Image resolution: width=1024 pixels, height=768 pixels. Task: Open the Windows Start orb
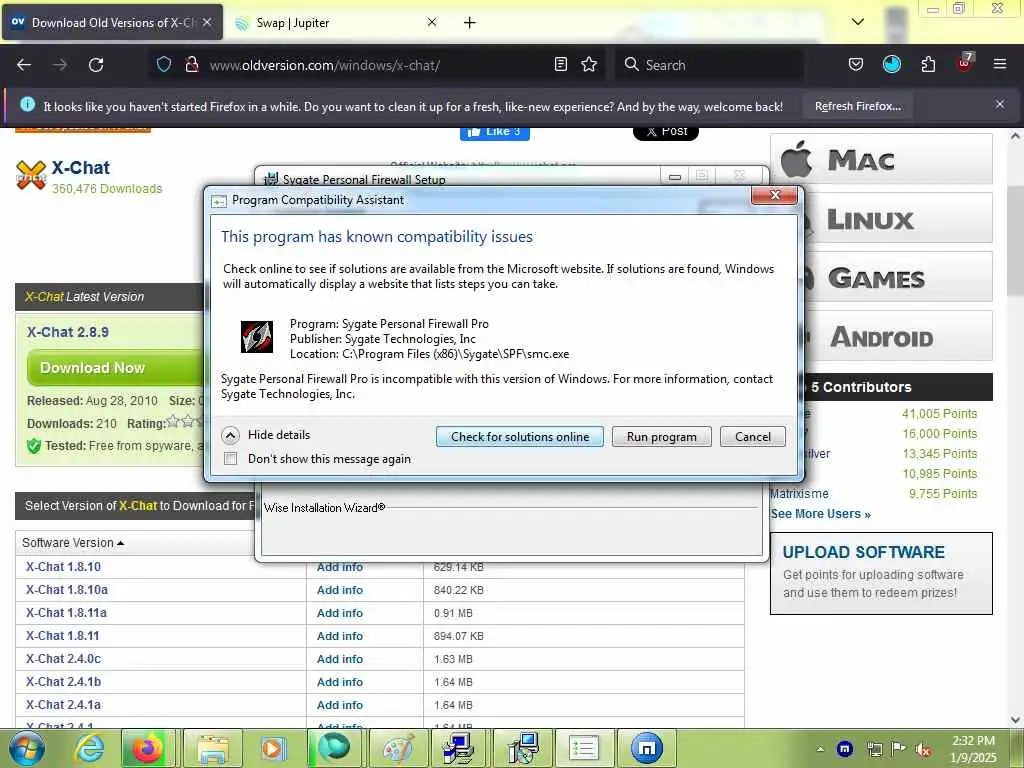point(26,748)
